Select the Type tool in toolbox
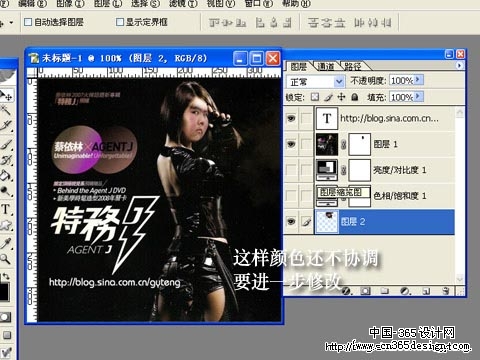 (x=6, y=209)
